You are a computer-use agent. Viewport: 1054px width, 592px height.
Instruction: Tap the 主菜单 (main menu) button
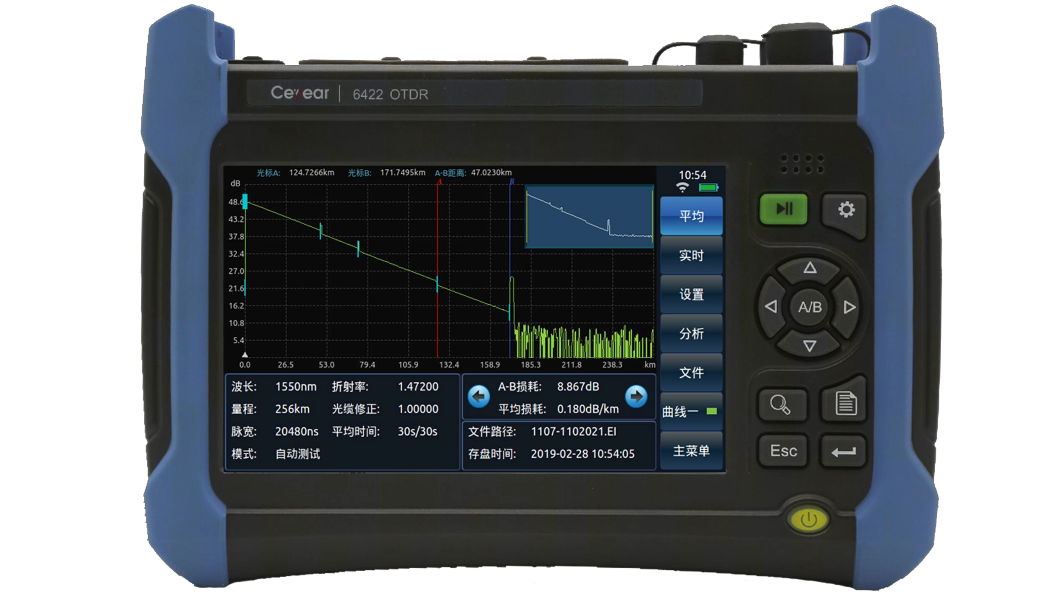(x=691, y=451)
